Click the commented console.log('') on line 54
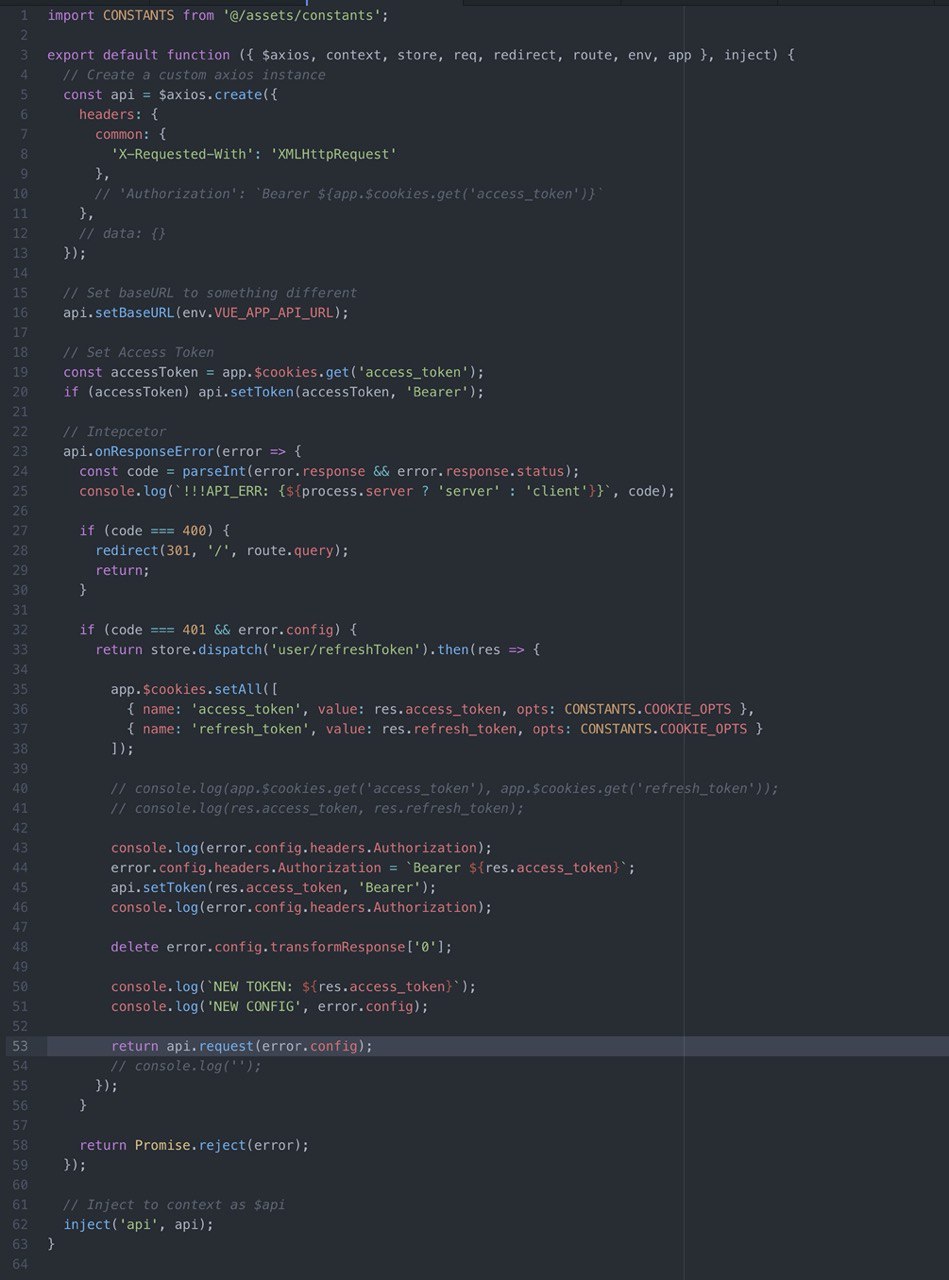 click(x=186, y=1066)
